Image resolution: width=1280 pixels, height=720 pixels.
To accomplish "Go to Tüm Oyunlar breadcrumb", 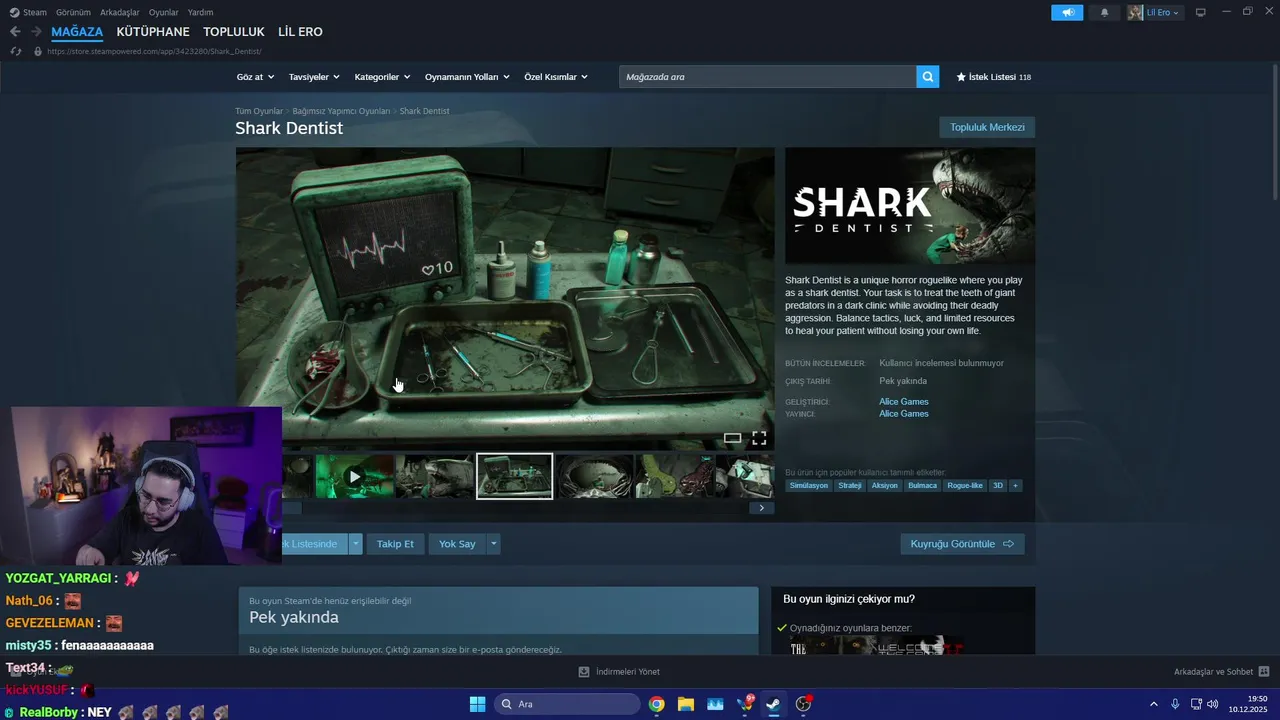I will point(259,111).
